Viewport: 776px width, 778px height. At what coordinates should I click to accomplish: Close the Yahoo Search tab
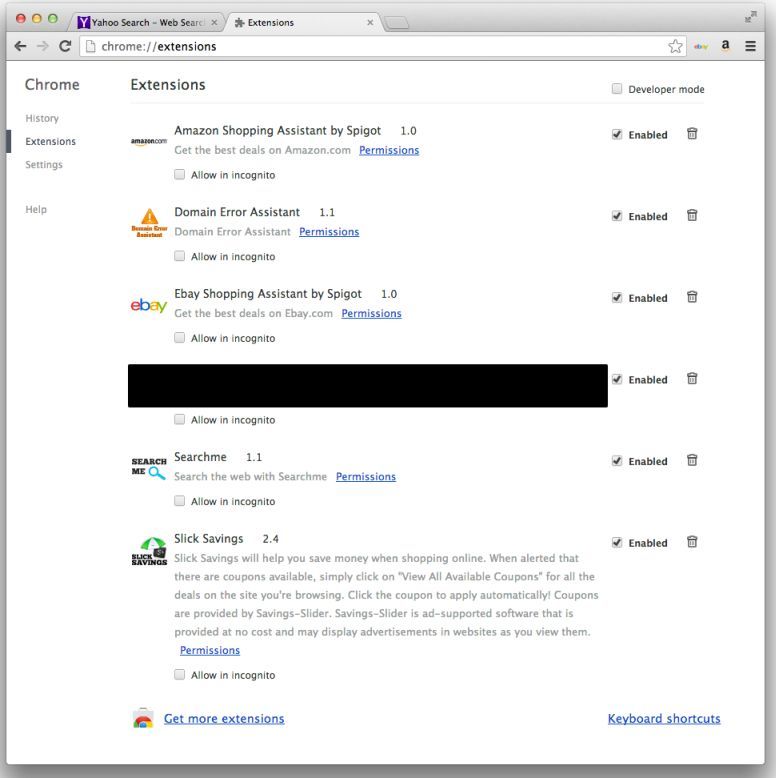click(x=214, y=22)
